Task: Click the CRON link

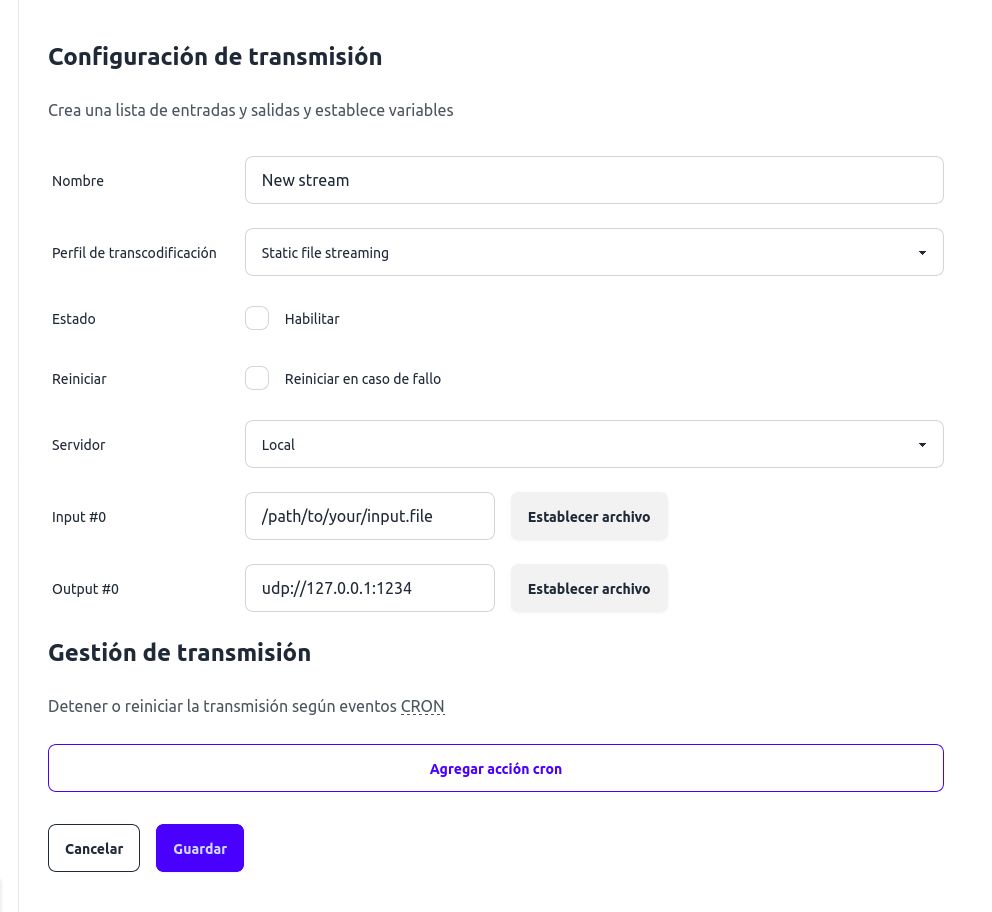Action: [422, 706]
